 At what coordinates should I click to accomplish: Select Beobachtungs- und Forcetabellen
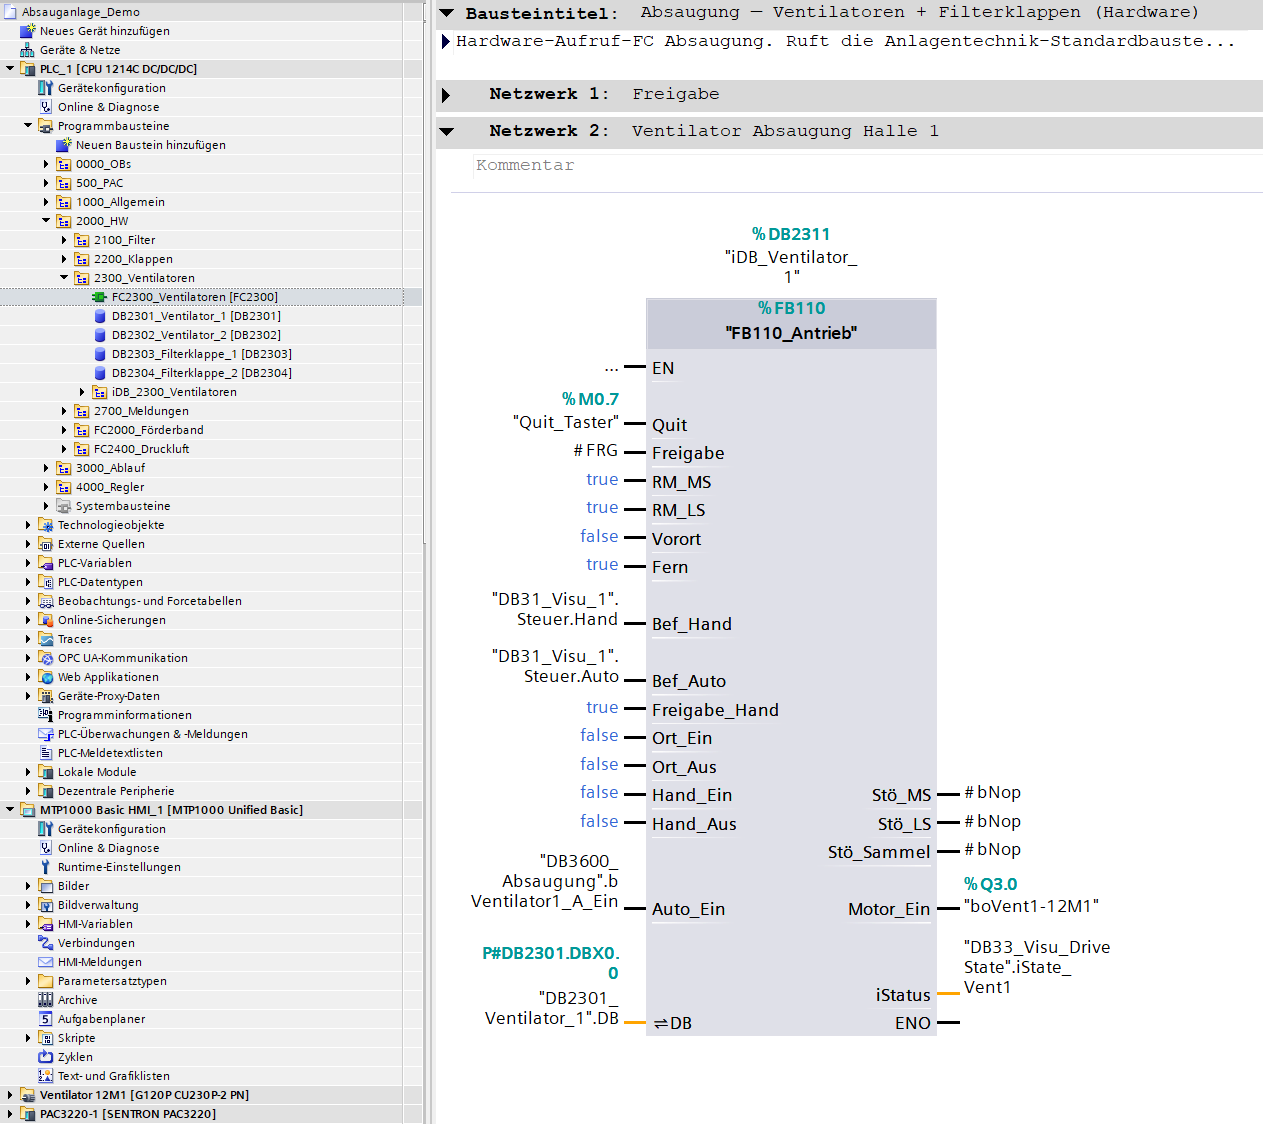150,601
